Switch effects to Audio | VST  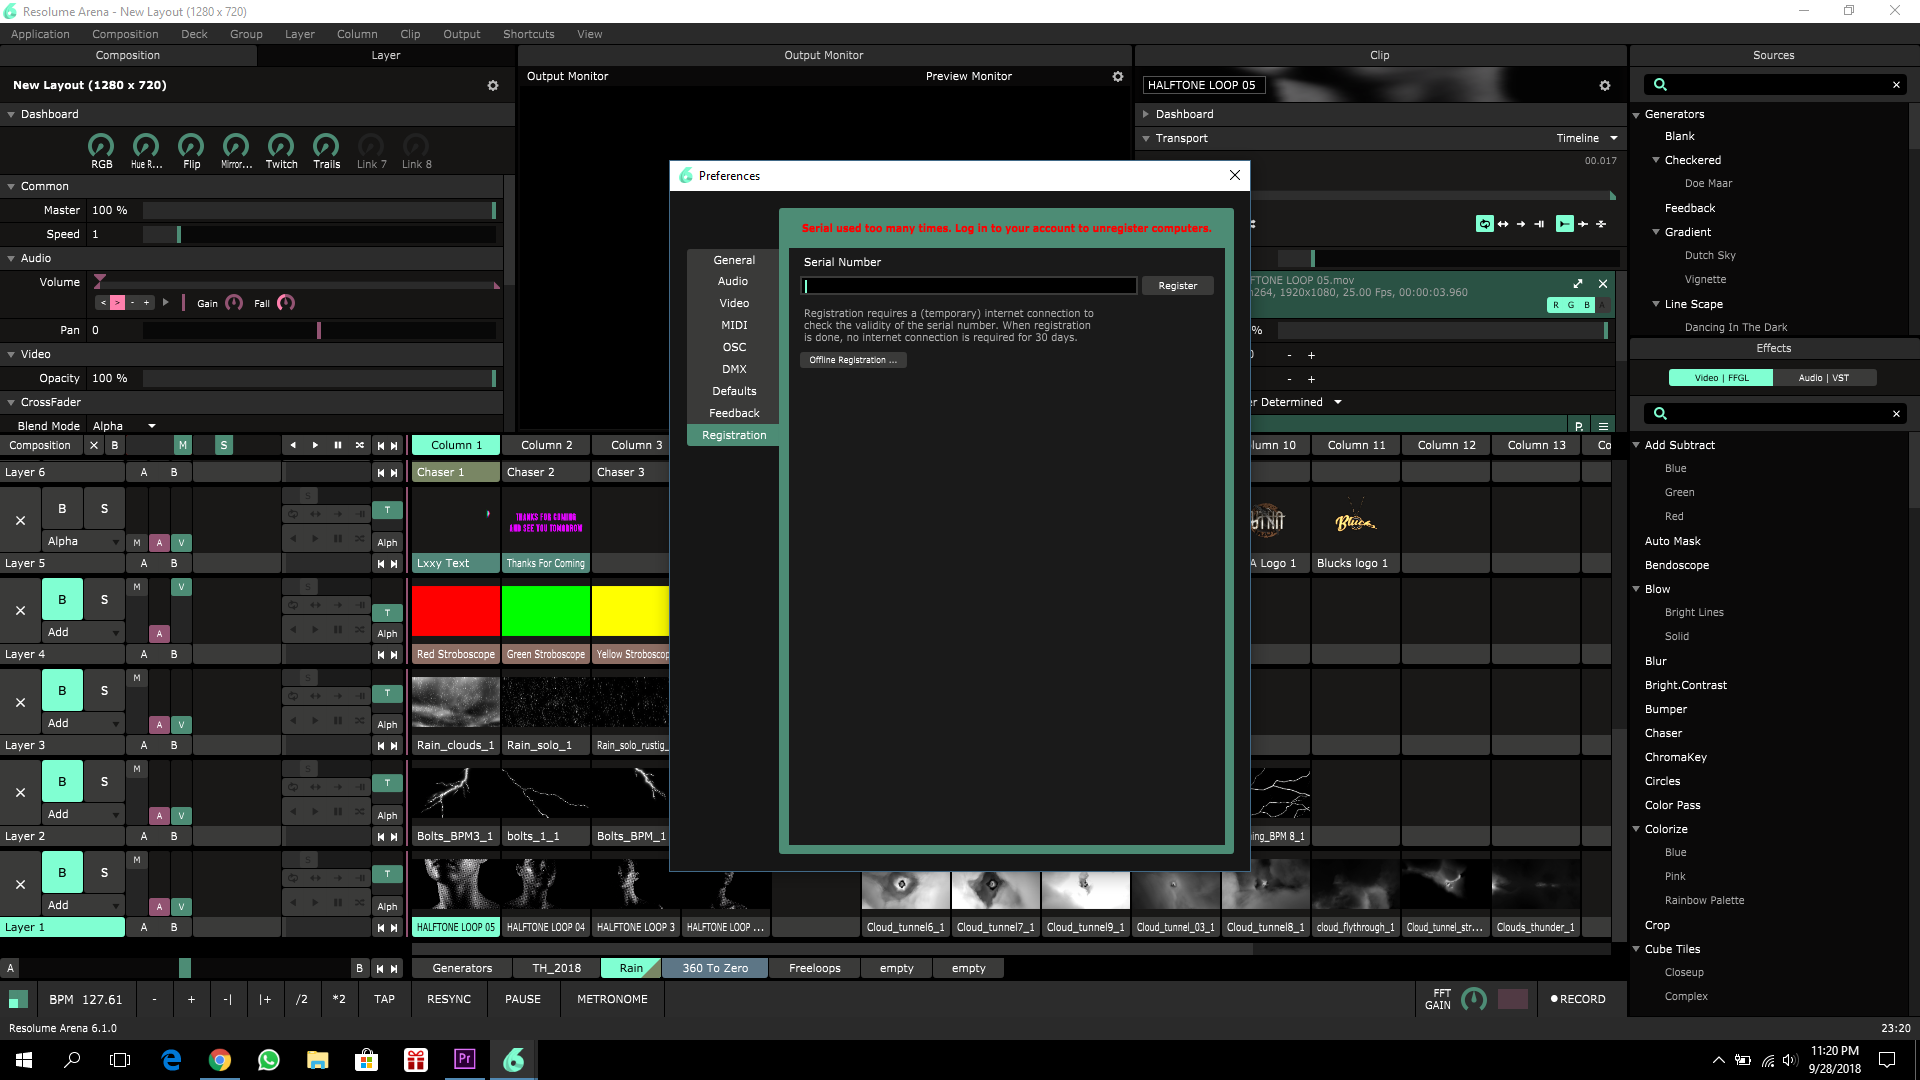point(1823,378)
